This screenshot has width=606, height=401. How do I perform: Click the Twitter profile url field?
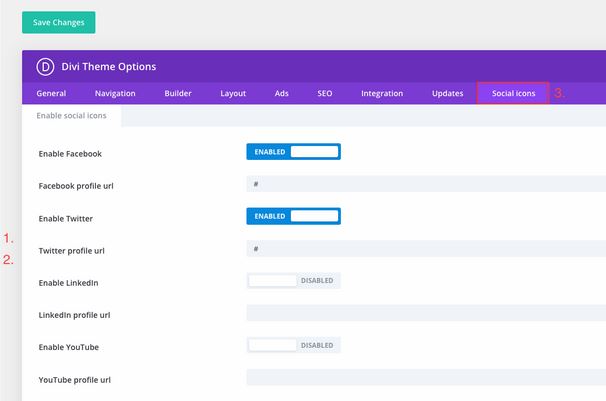(426, 248)
